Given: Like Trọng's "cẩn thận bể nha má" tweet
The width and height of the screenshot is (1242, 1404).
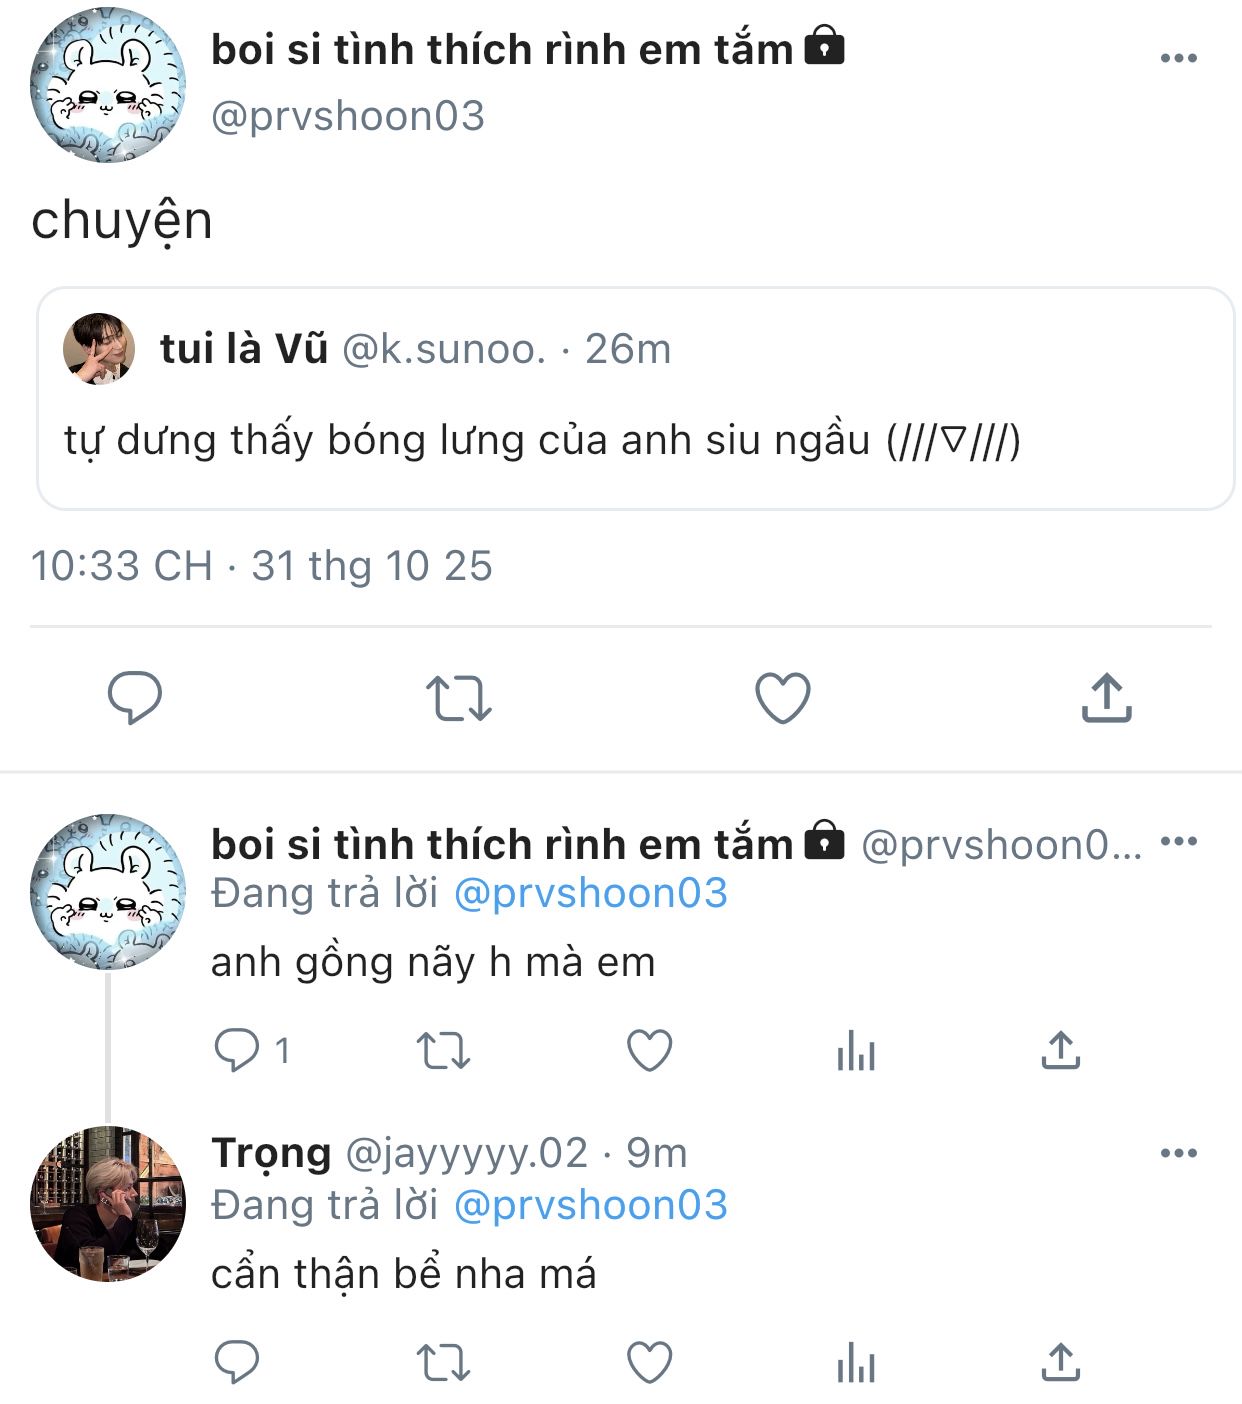Looking at the screenshot, I should click(x=649, y=1362).
